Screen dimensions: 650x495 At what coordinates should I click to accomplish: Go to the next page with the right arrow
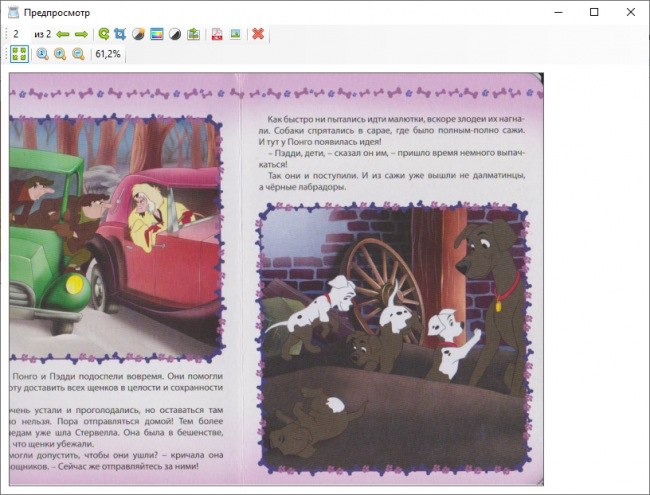pos(81,34)
